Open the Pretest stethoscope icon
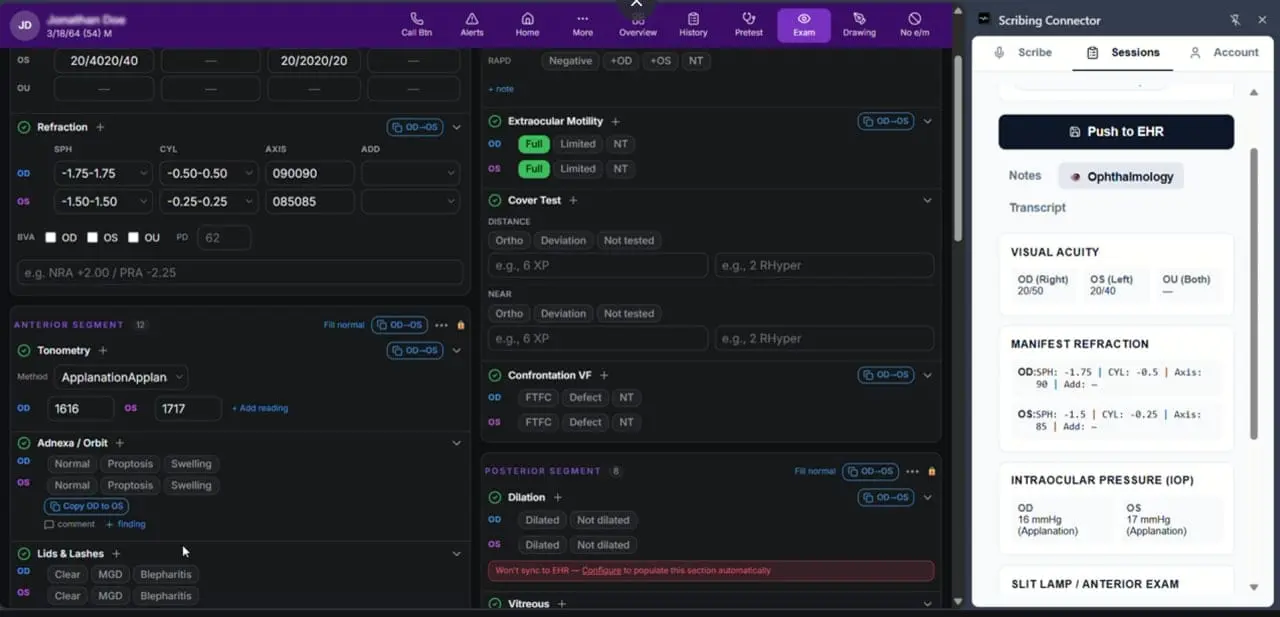This screenshot has width=1280, height=617. [x=748, y=25]
